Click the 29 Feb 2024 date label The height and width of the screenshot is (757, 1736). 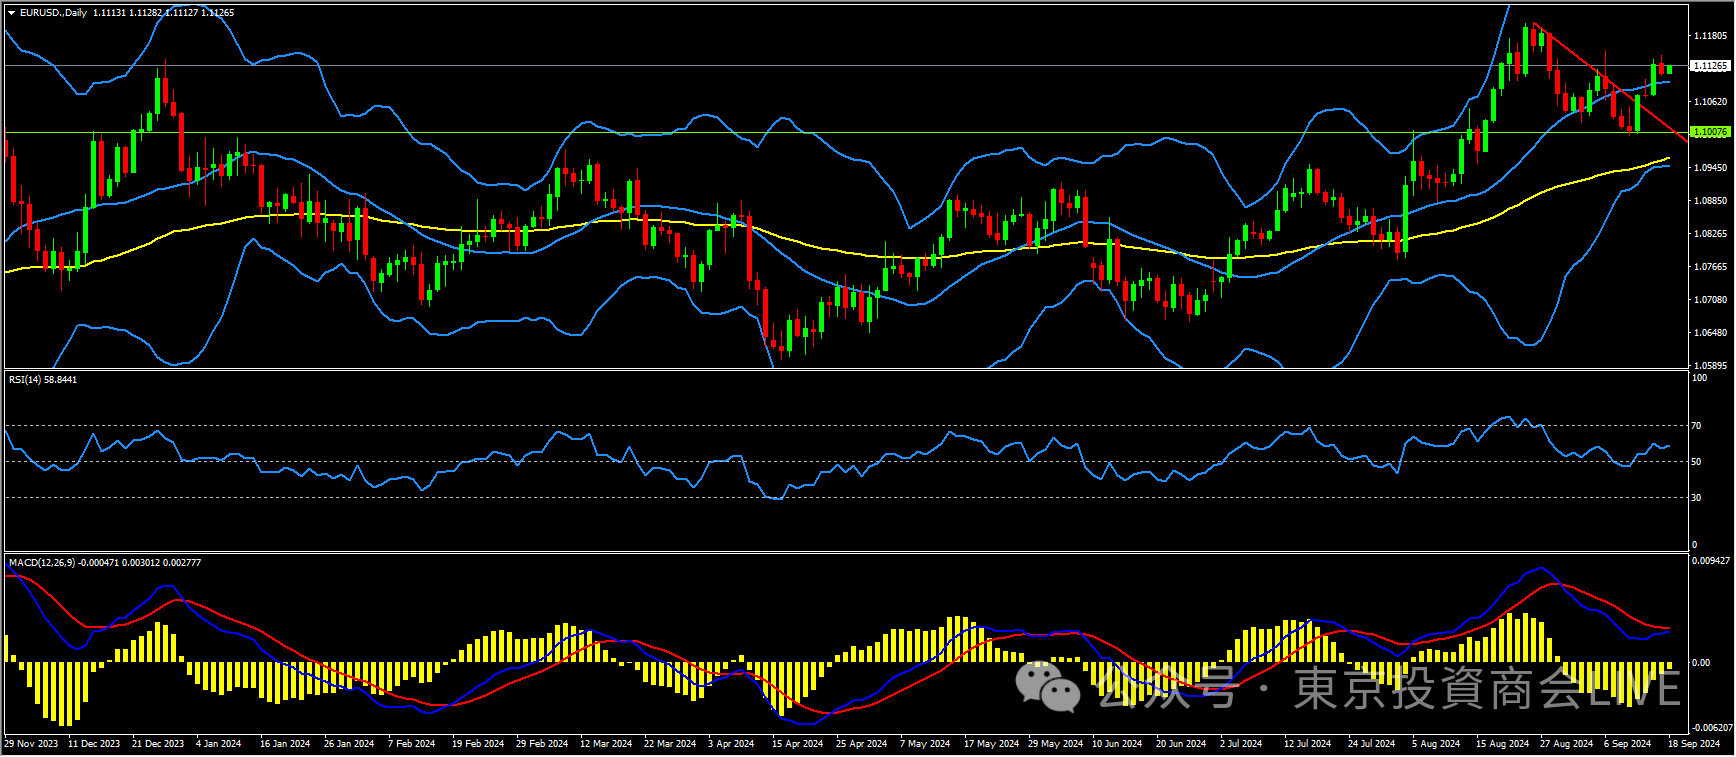541,744
